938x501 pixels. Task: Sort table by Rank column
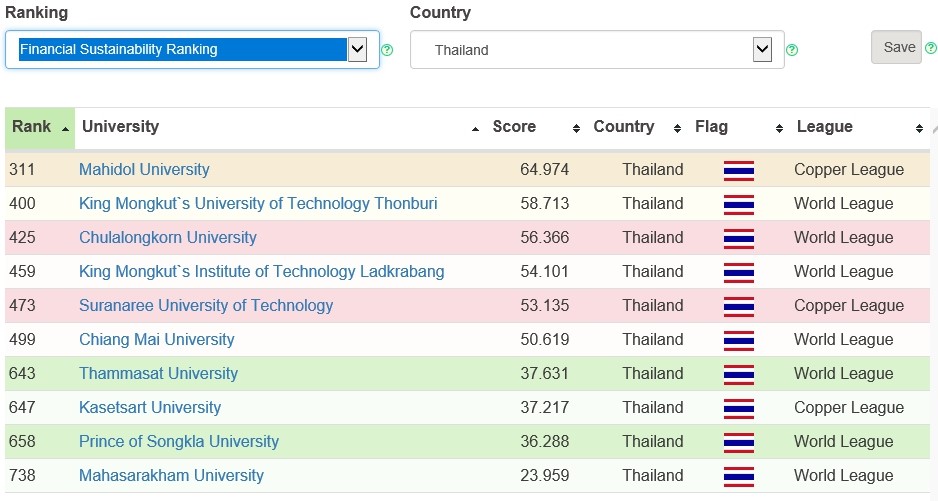click(x=40, y=127)
